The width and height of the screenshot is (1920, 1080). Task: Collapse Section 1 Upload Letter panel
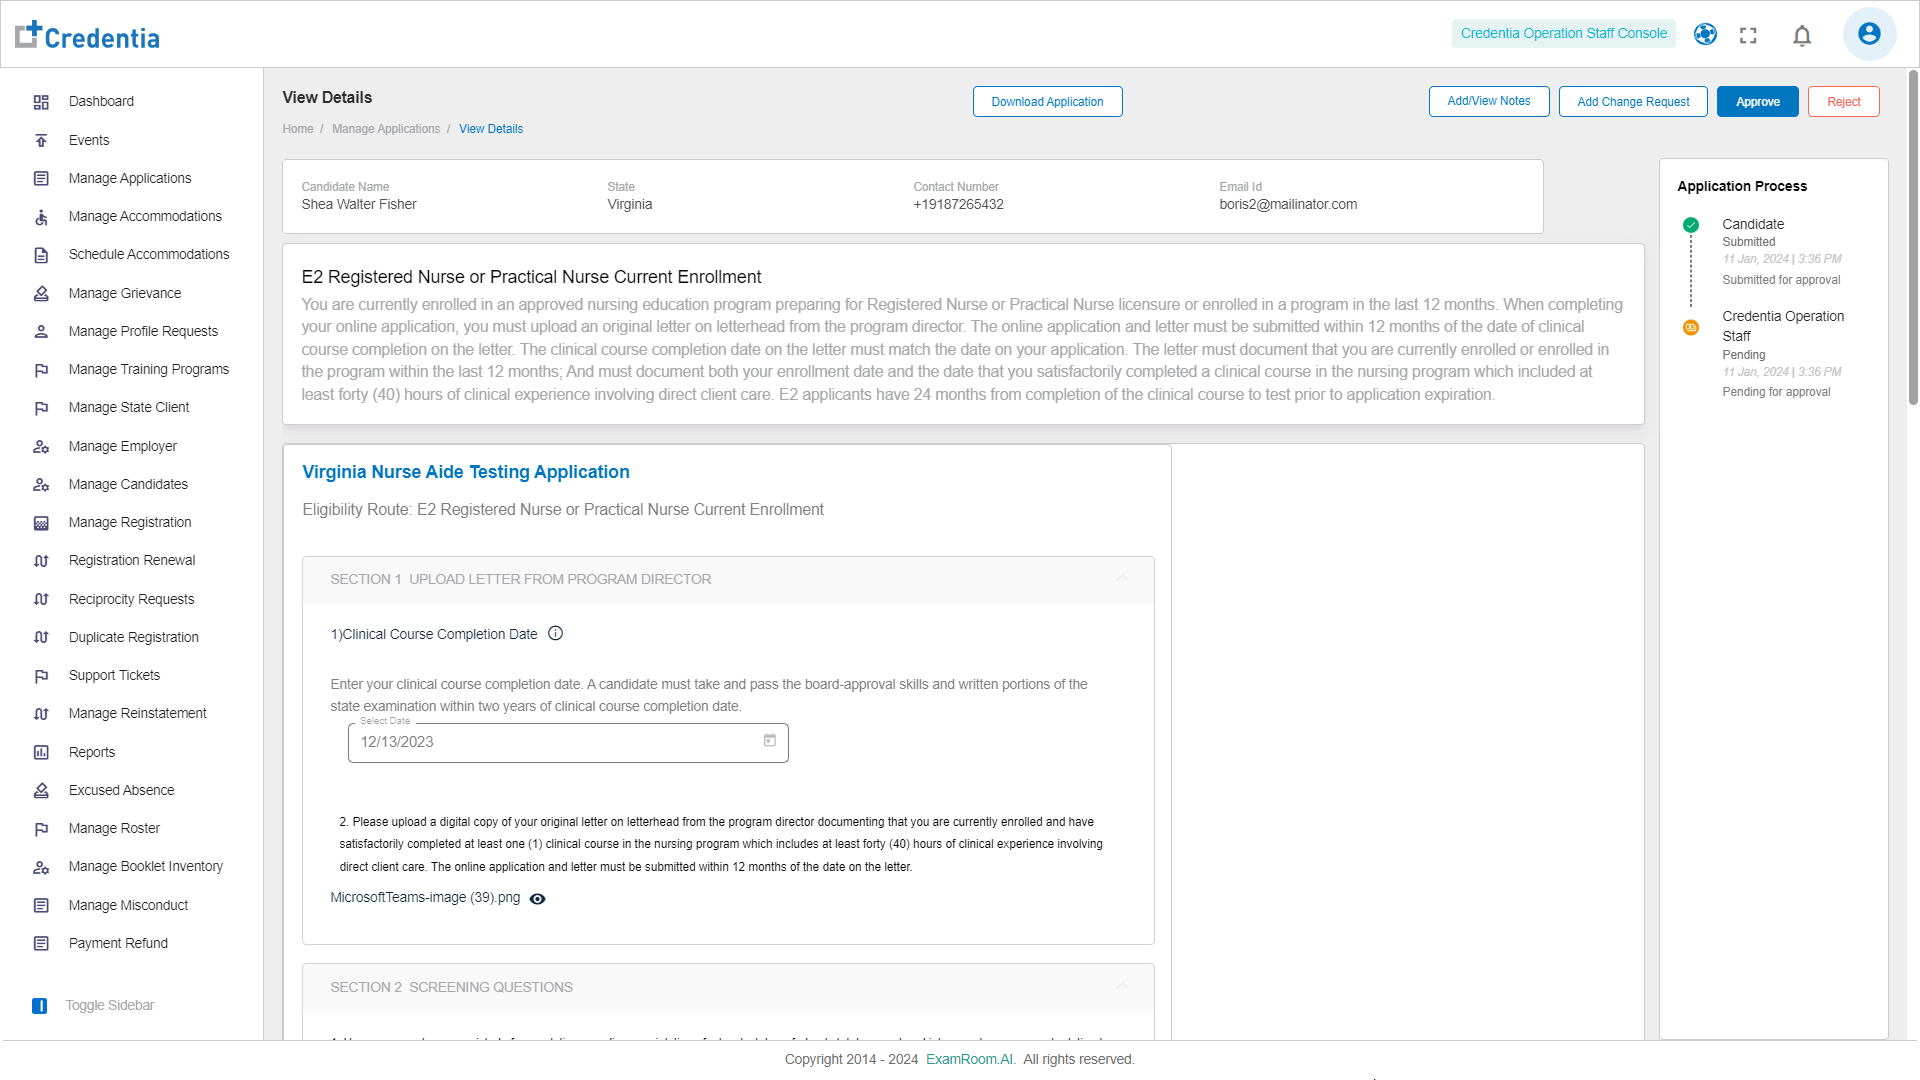[x=1122, y=578]
